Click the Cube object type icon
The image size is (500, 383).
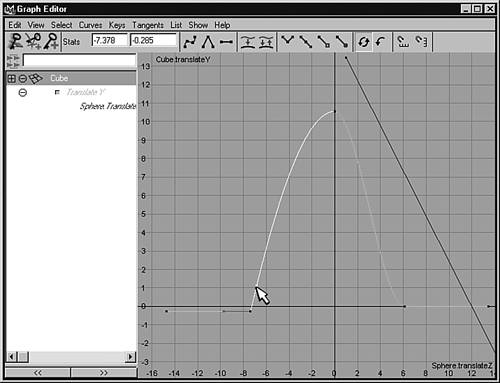pos(36,78)
